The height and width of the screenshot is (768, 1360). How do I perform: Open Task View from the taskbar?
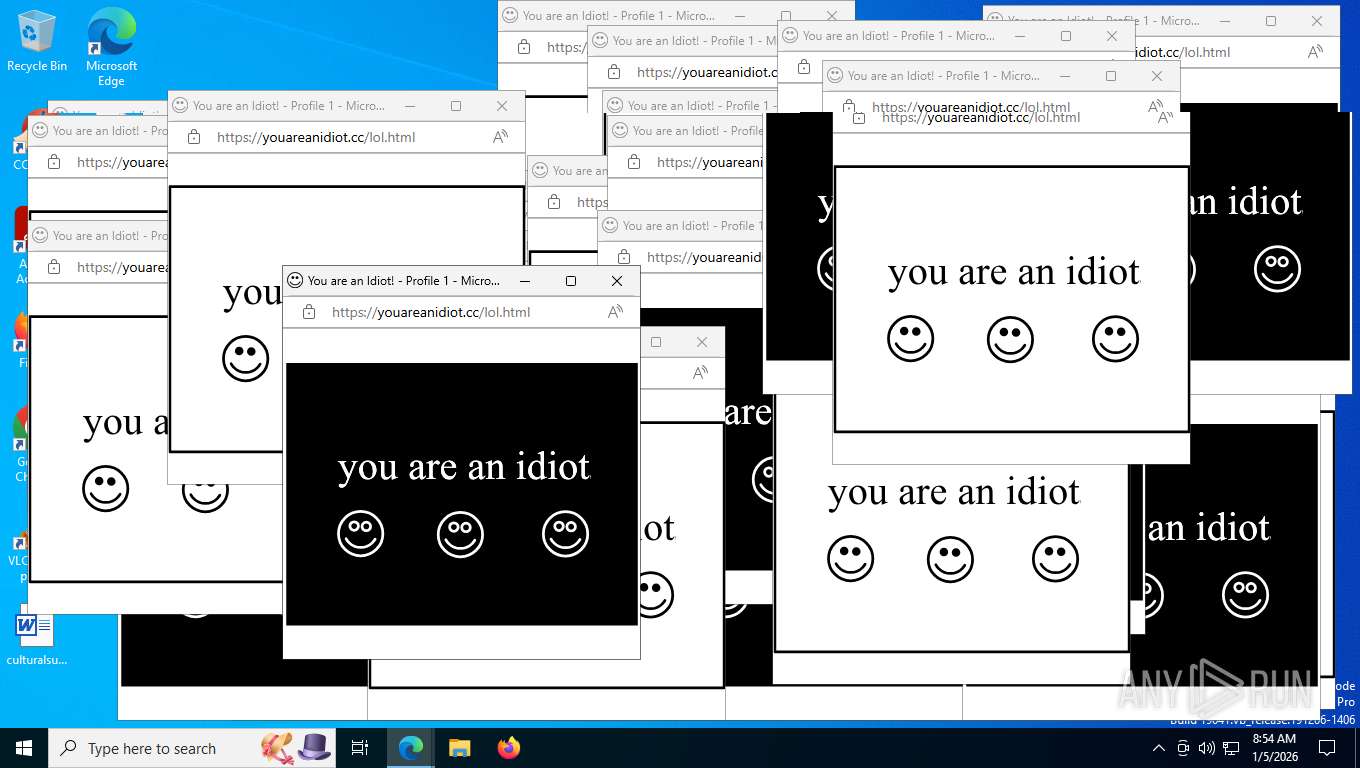pyautogui.click(x=360, y=748)
